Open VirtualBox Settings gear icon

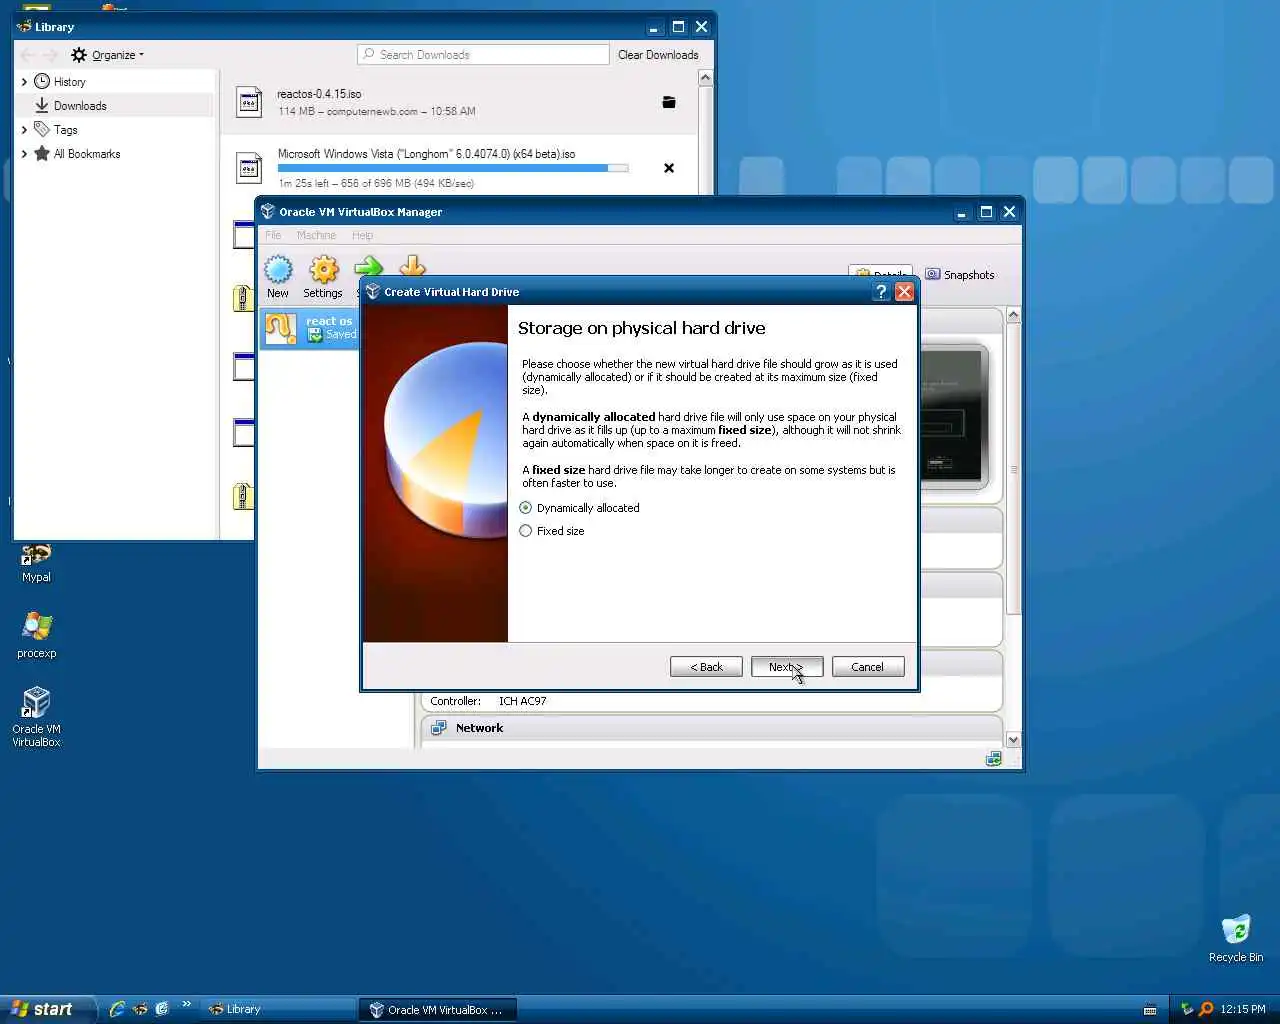(324, 270)
